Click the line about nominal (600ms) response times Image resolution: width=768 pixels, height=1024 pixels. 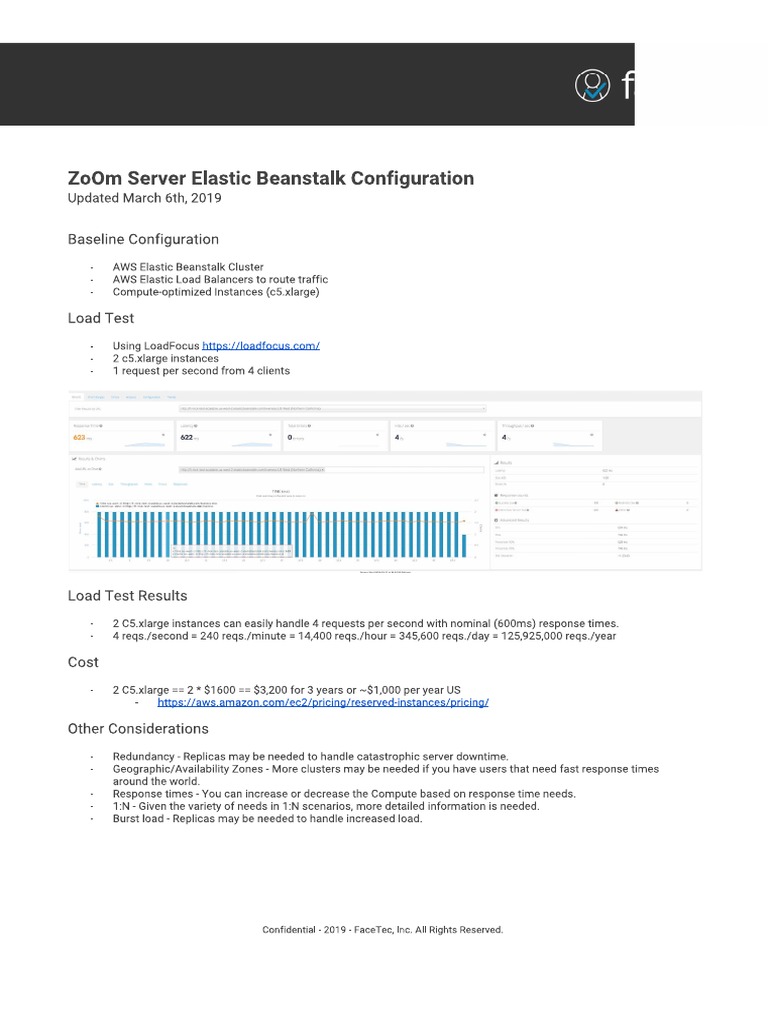pyautogui.click(x=366, y=623)
